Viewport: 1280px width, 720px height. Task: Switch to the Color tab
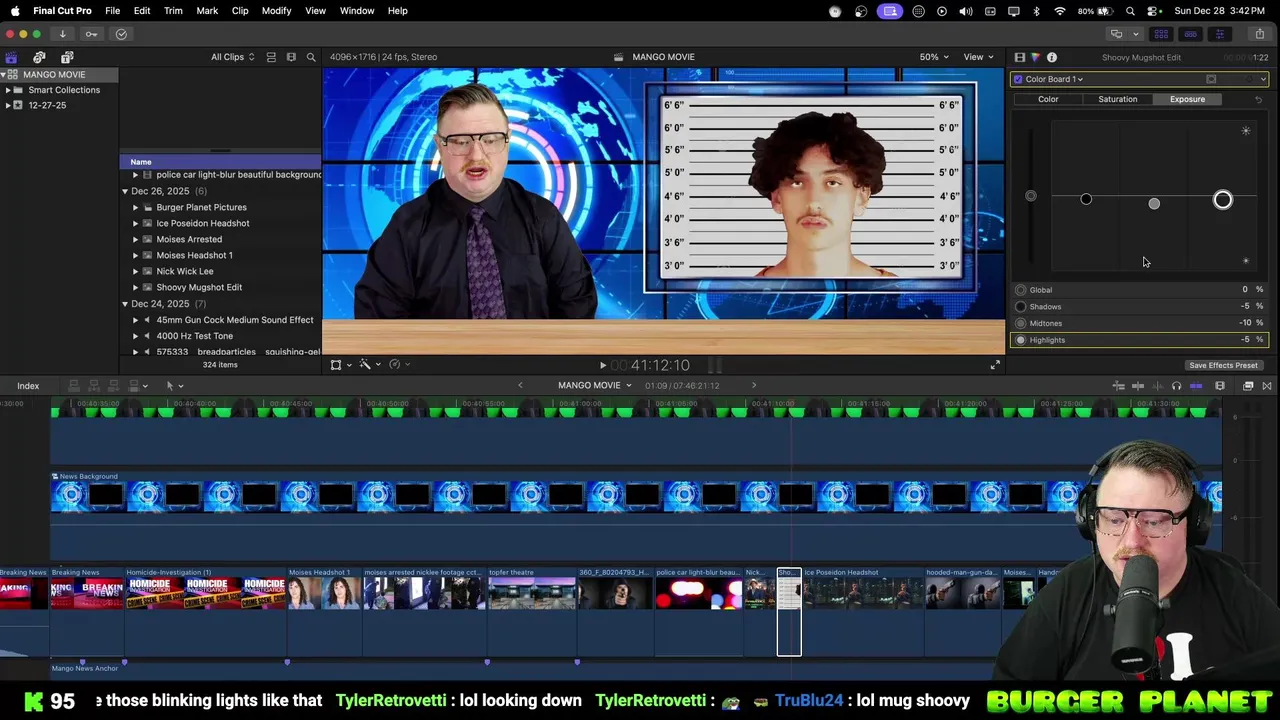(1048, 99)
